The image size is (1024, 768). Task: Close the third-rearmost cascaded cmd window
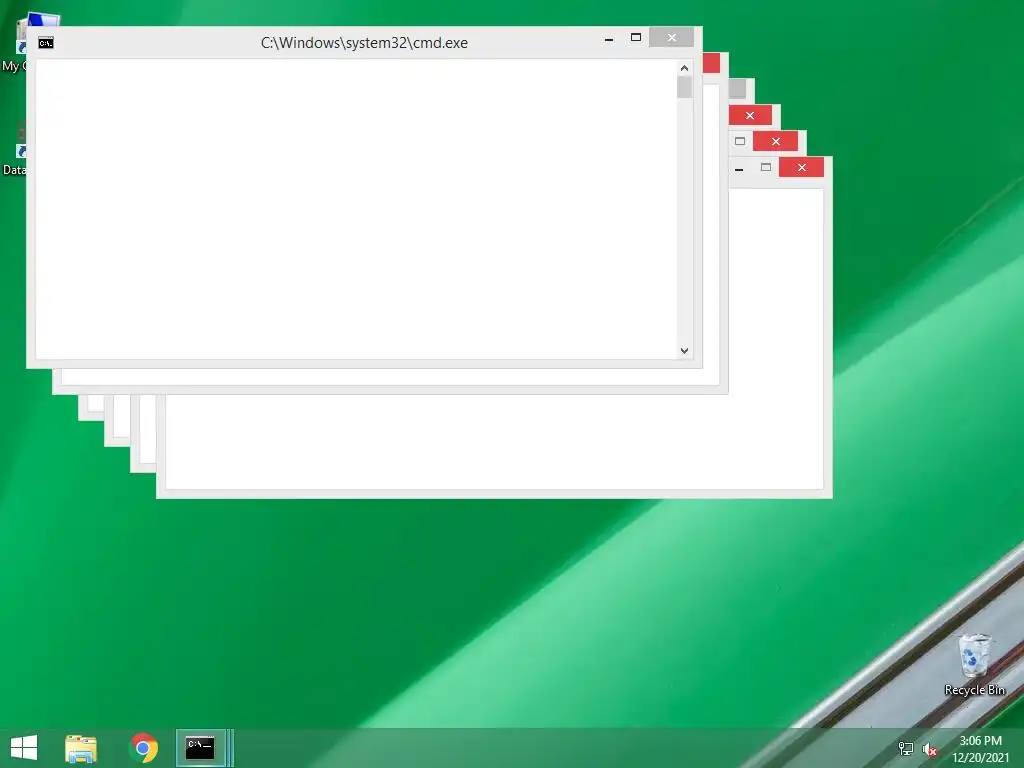tap(750, 116)
